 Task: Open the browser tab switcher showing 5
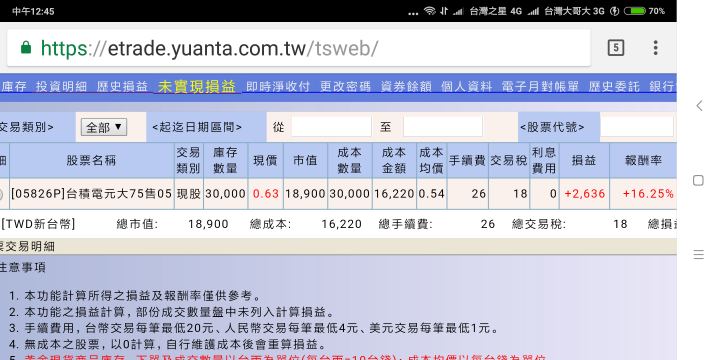coord(615,47)
